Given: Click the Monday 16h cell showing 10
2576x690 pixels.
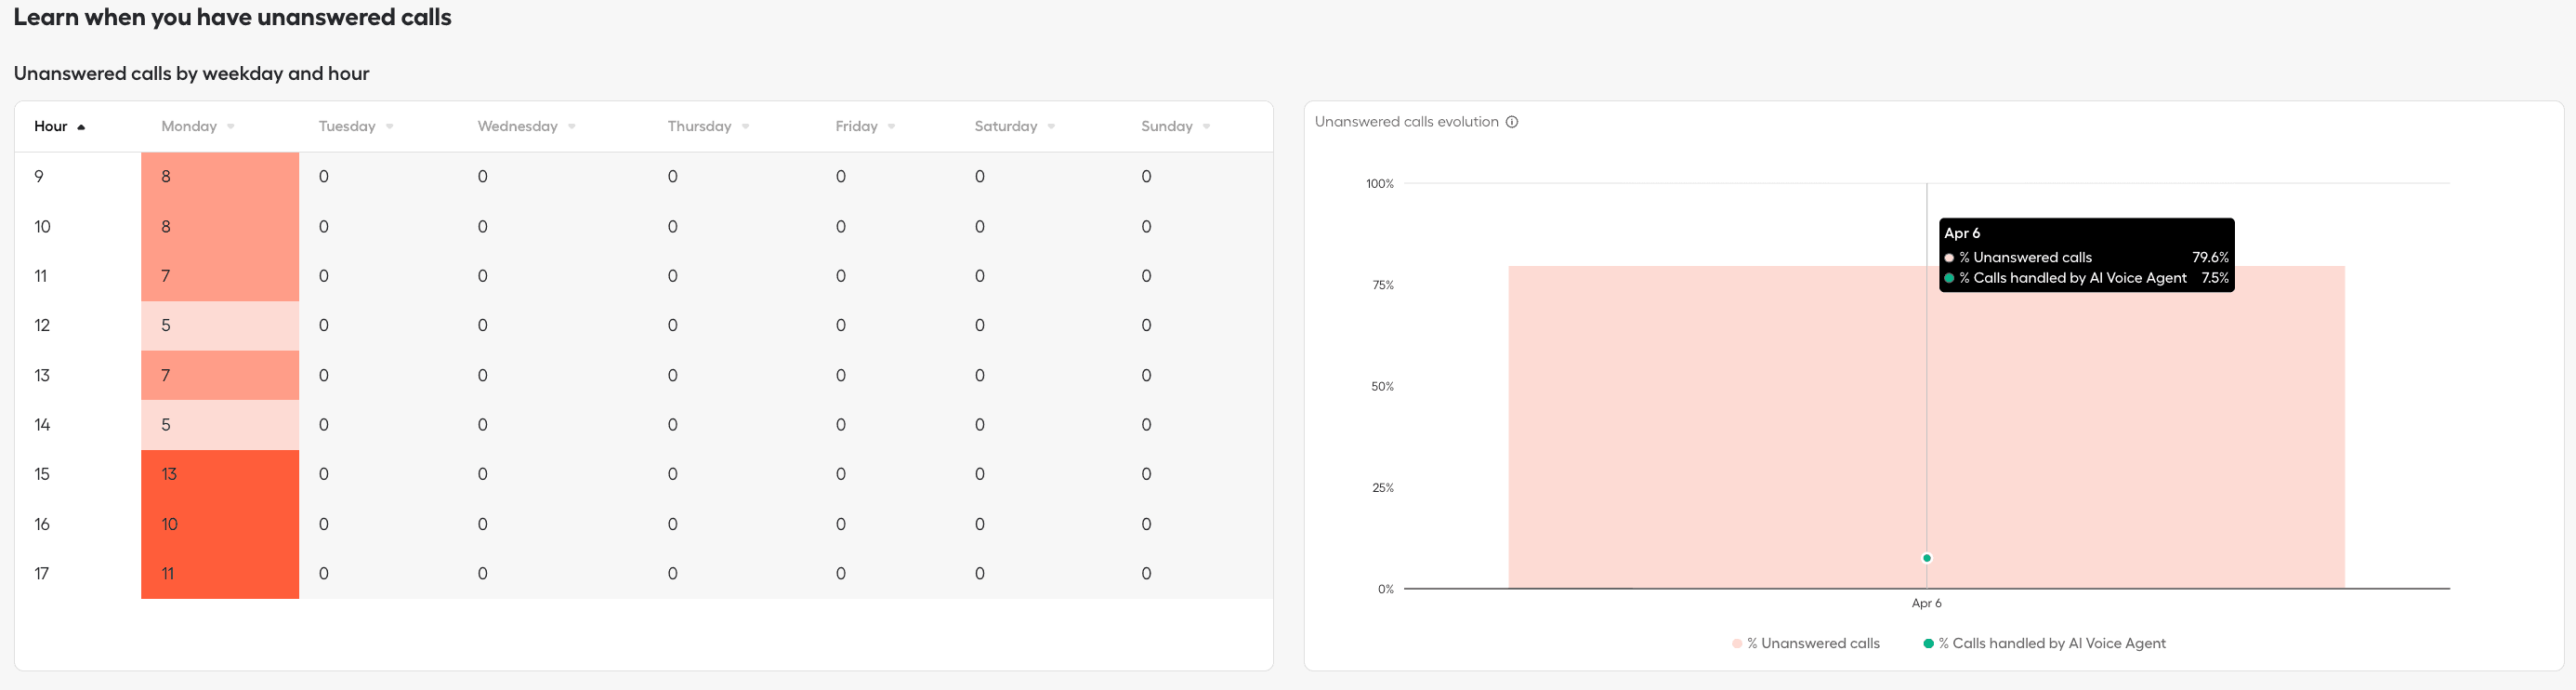Looking at the screenshot, I should click(220, 524).
